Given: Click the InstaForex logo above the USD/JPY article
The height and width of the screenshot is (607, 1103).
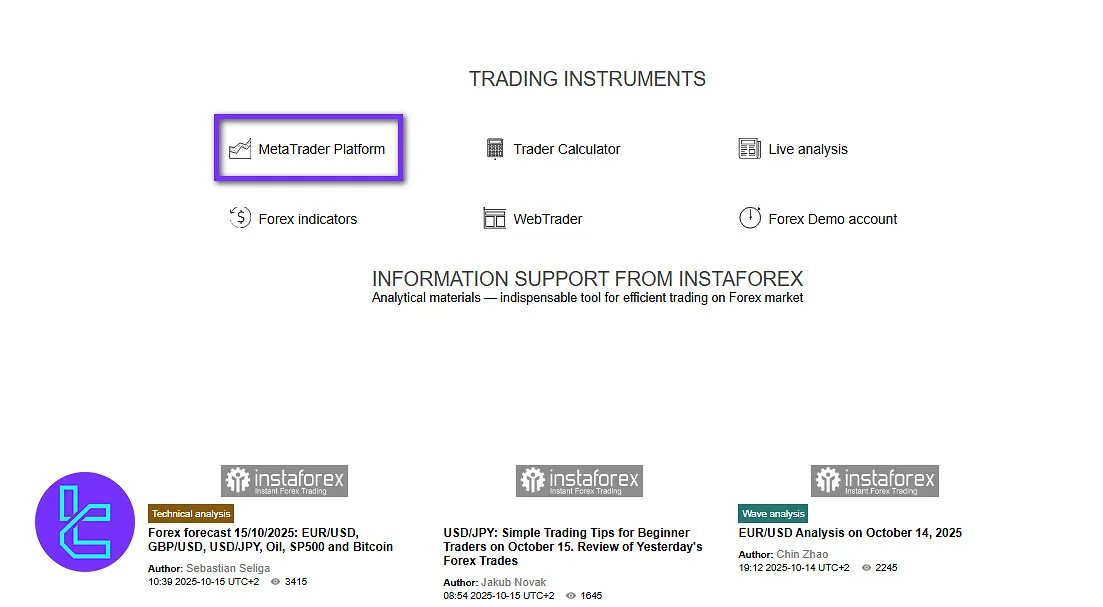Looking at the screenshot, I should 579,480.
